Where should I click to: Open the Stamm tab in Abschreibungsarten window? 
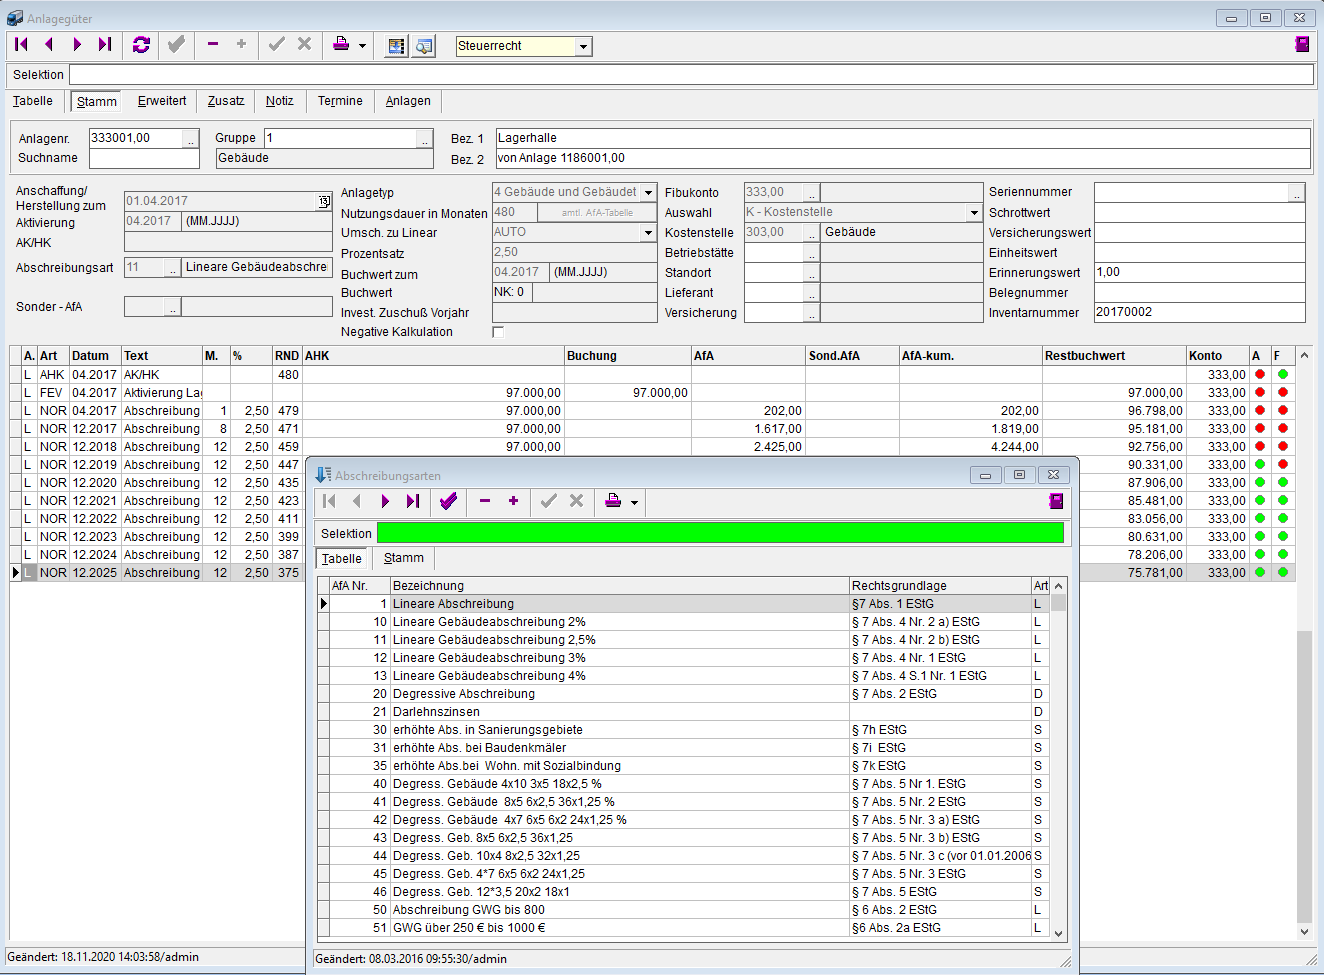click(x=403, y=558)
